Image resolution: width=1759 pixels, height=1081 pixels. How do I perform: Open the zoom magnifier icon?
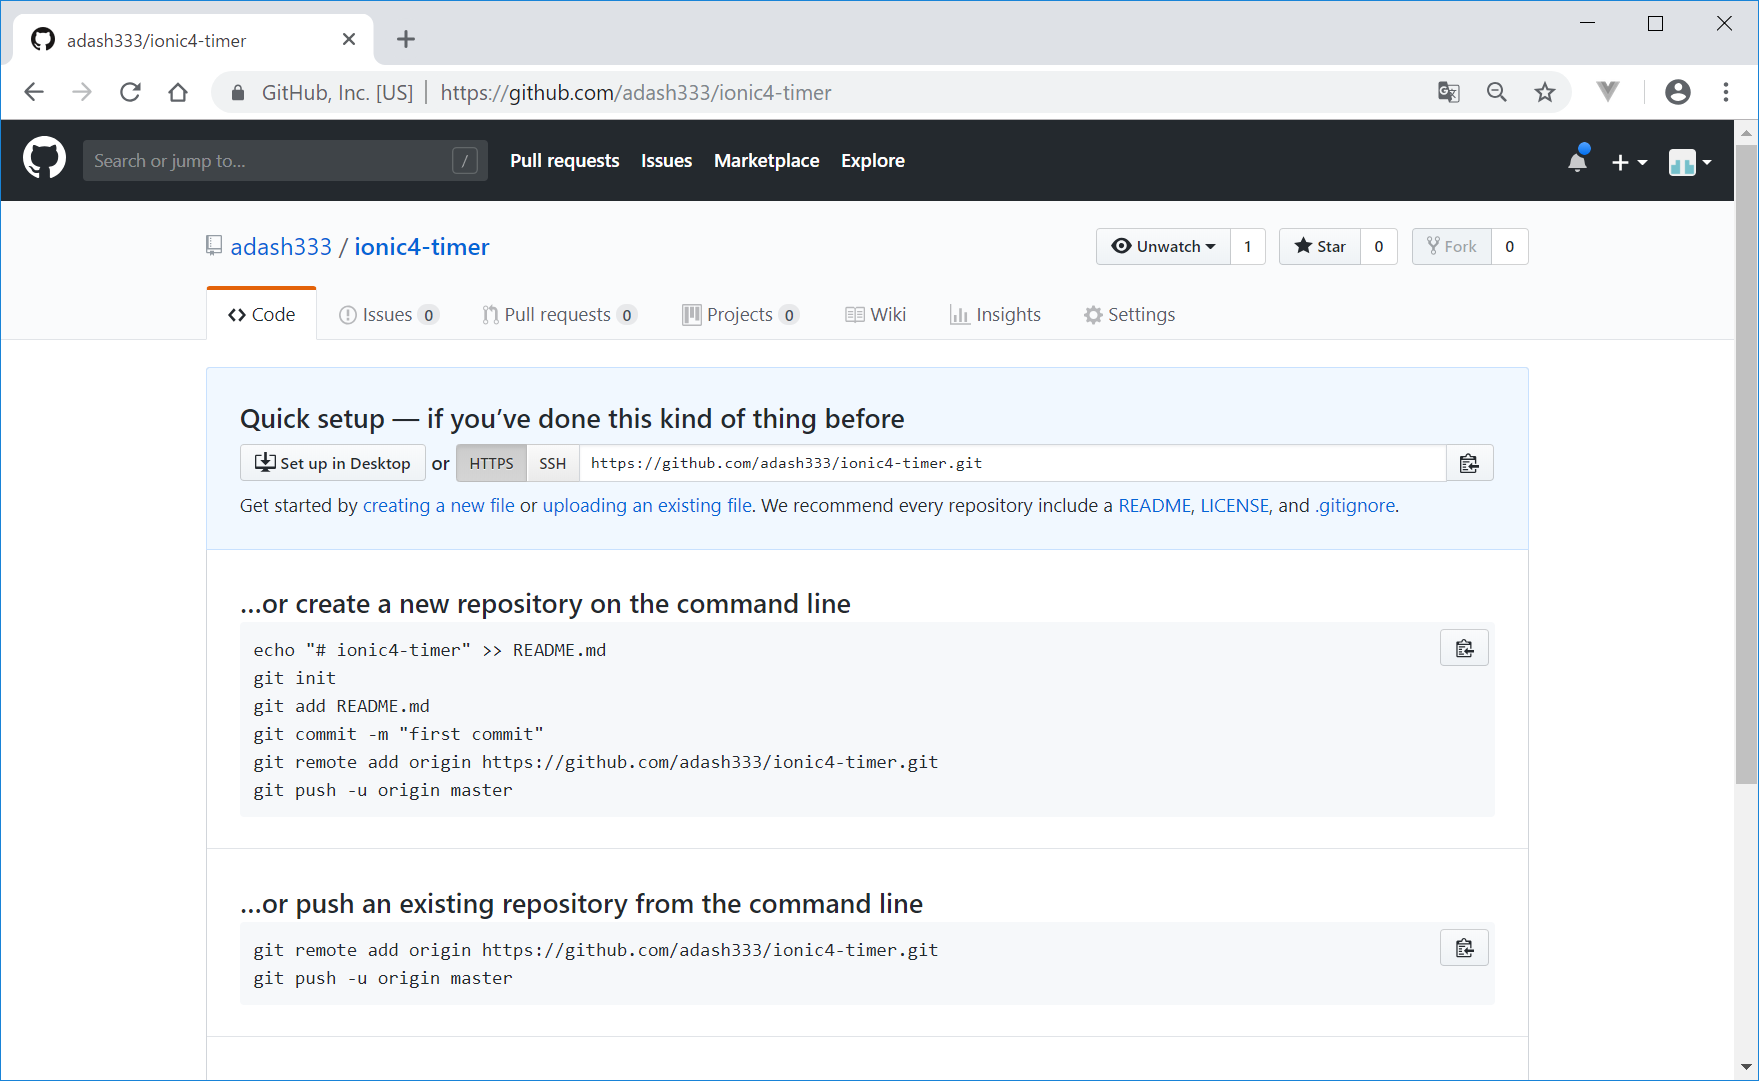click(1496, 92)
